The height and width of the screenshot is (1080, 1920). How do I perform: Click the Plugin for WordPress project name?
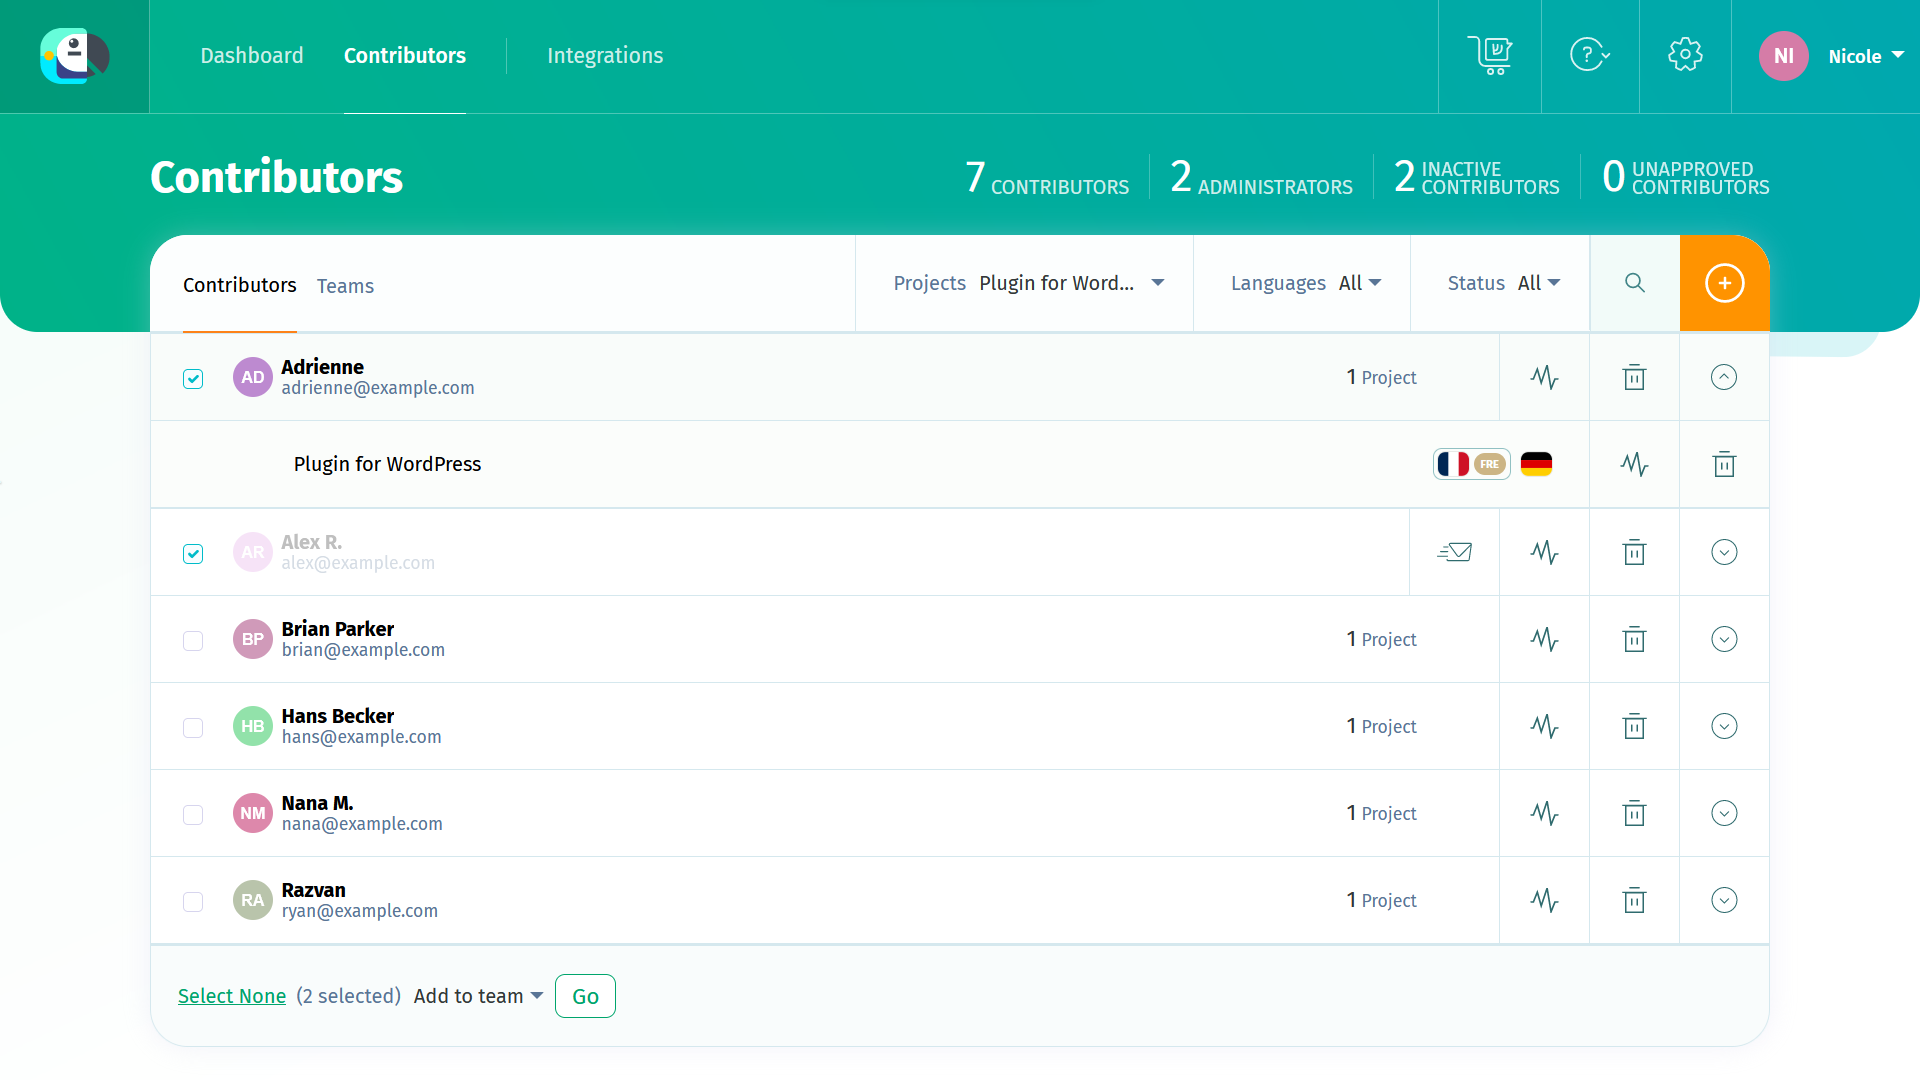(x=387, y=464)
